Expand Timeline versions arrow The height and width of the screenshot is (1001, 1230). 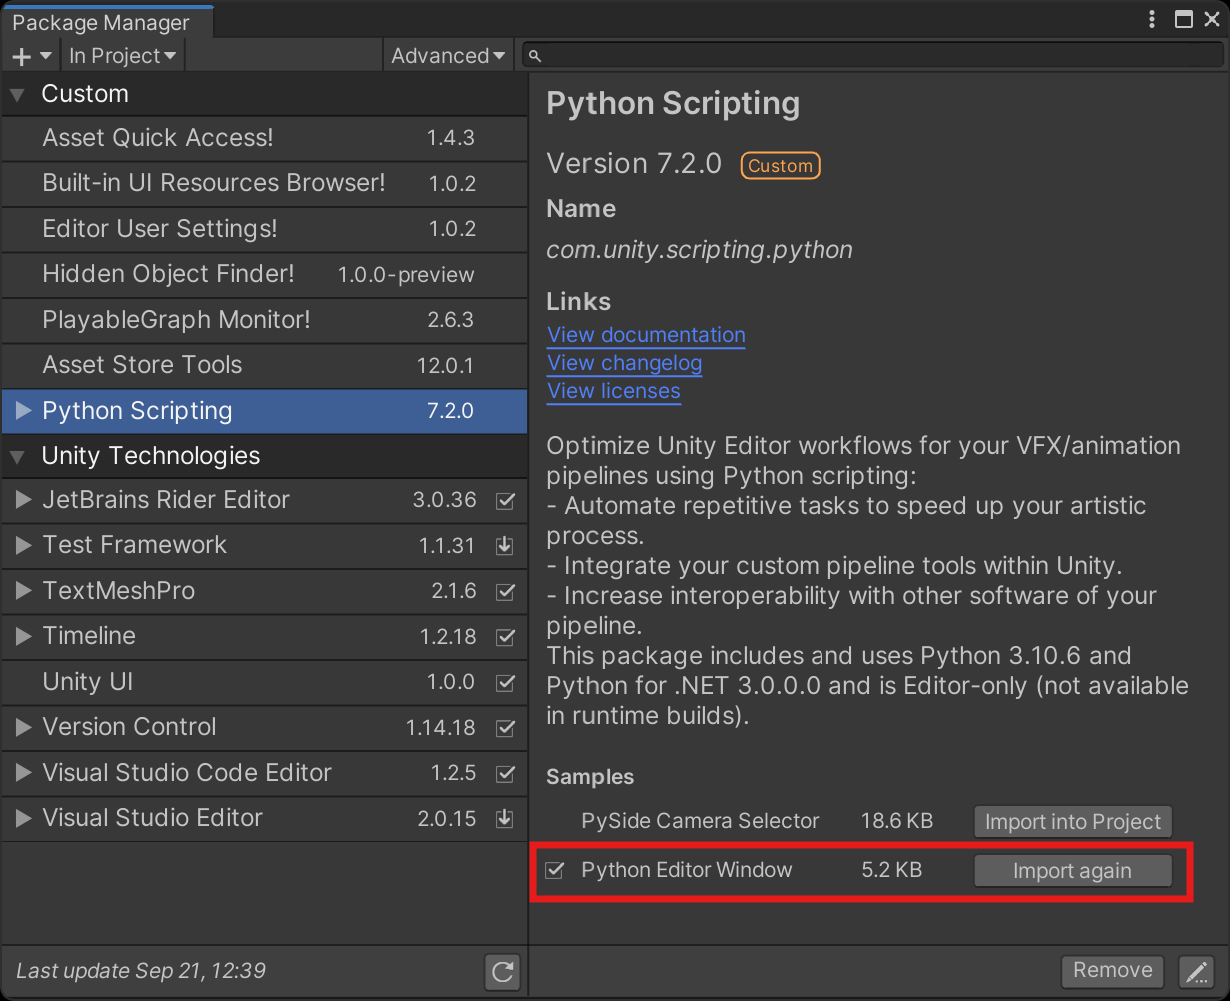(x=23, y=636)
